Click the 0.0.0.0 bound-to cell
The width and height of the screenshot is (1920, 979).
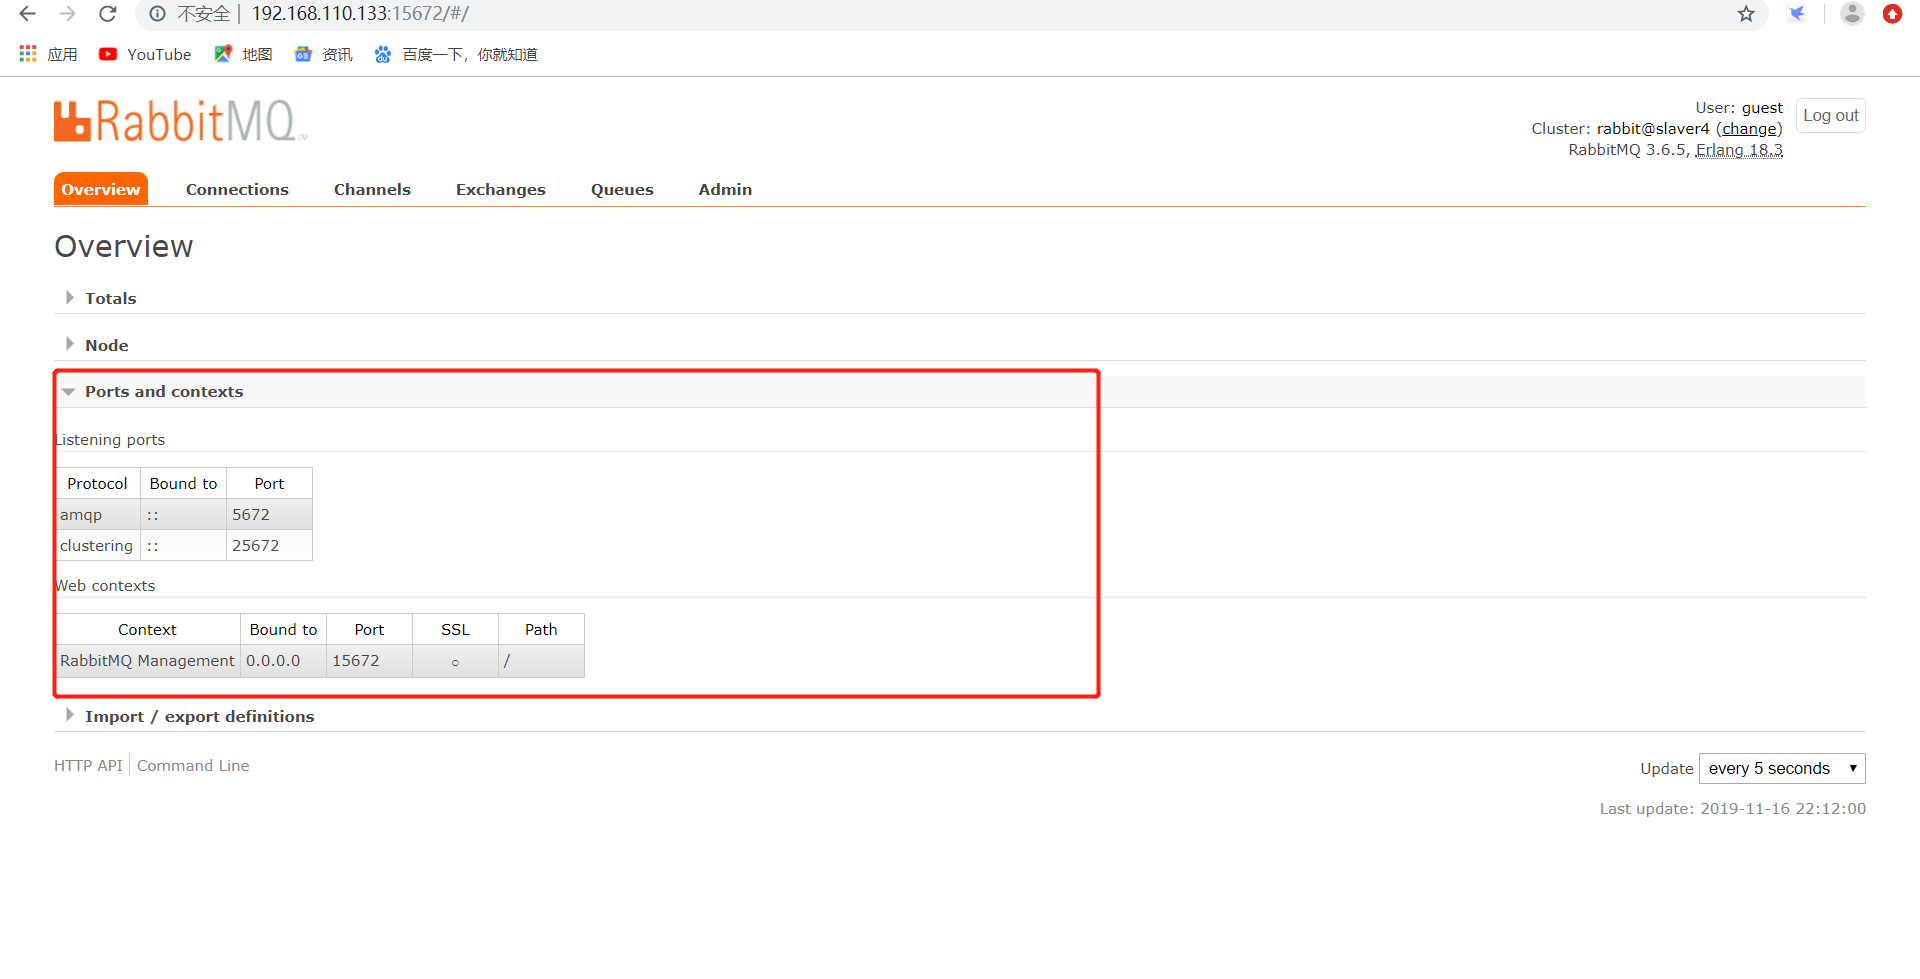[x=283, y=660]
